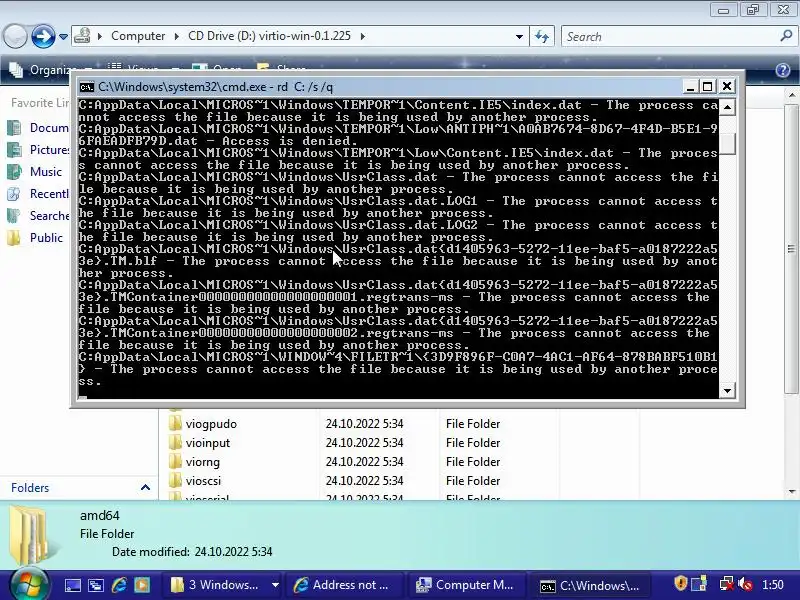Viewport: 800px width, 600px height.
Task: Launch Internet Explorer from quick launch
Action: point(119,585)
